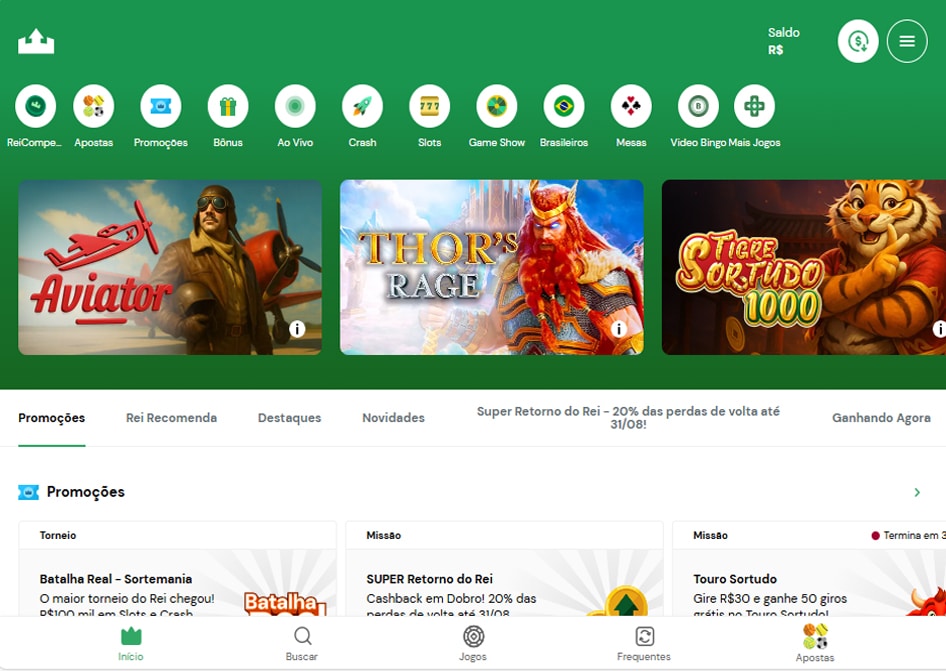Open the Ao Vivo live category
Viewport: 946px width, 671px height.
295,106
